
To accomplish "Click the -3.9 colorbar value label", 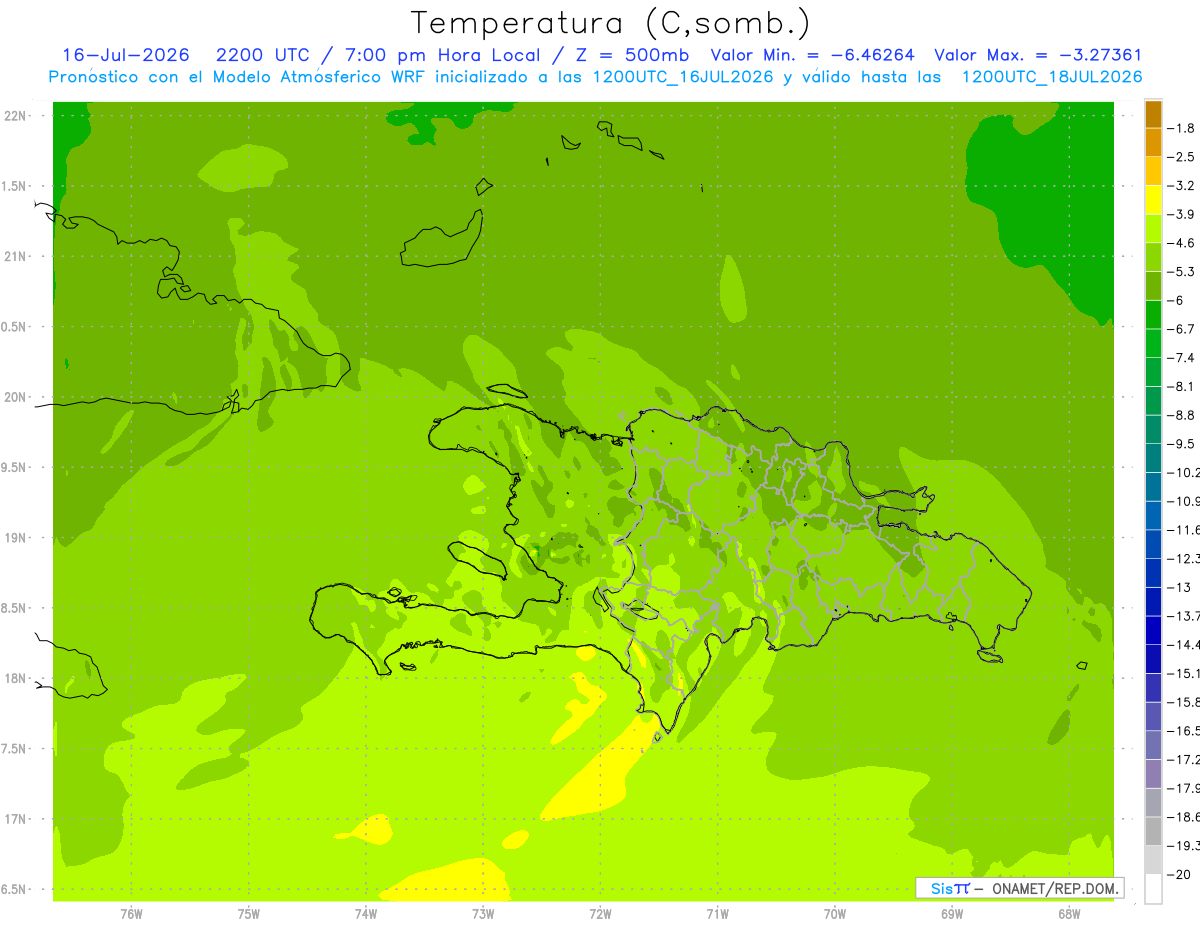I will pos(1183,214).
